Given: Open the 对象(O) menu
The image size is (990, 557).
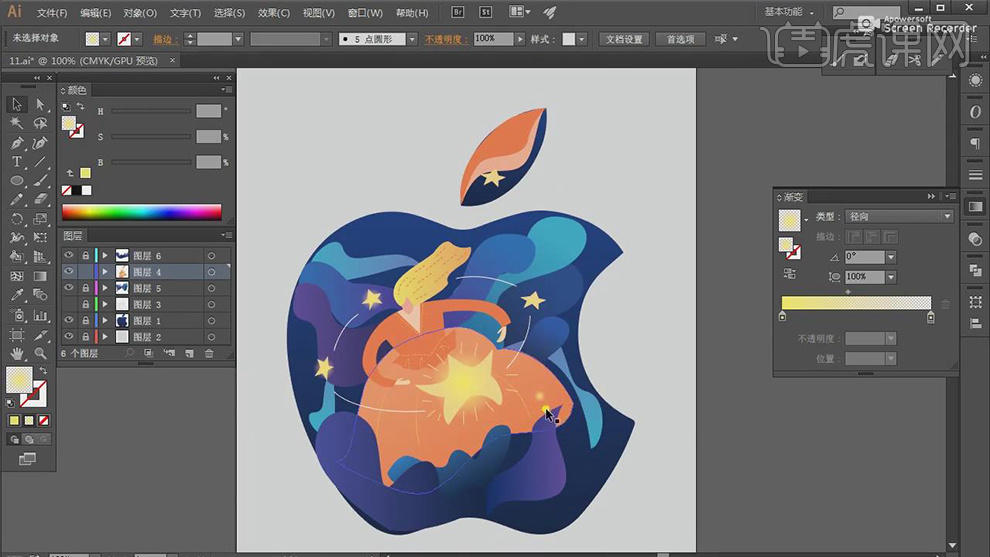Looking at the screenshot, I should 140,13.
